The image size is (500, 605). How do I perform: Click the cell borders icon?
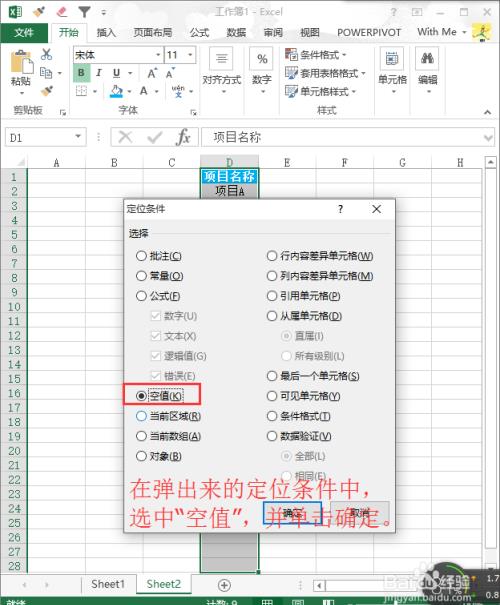click(81, 91)
